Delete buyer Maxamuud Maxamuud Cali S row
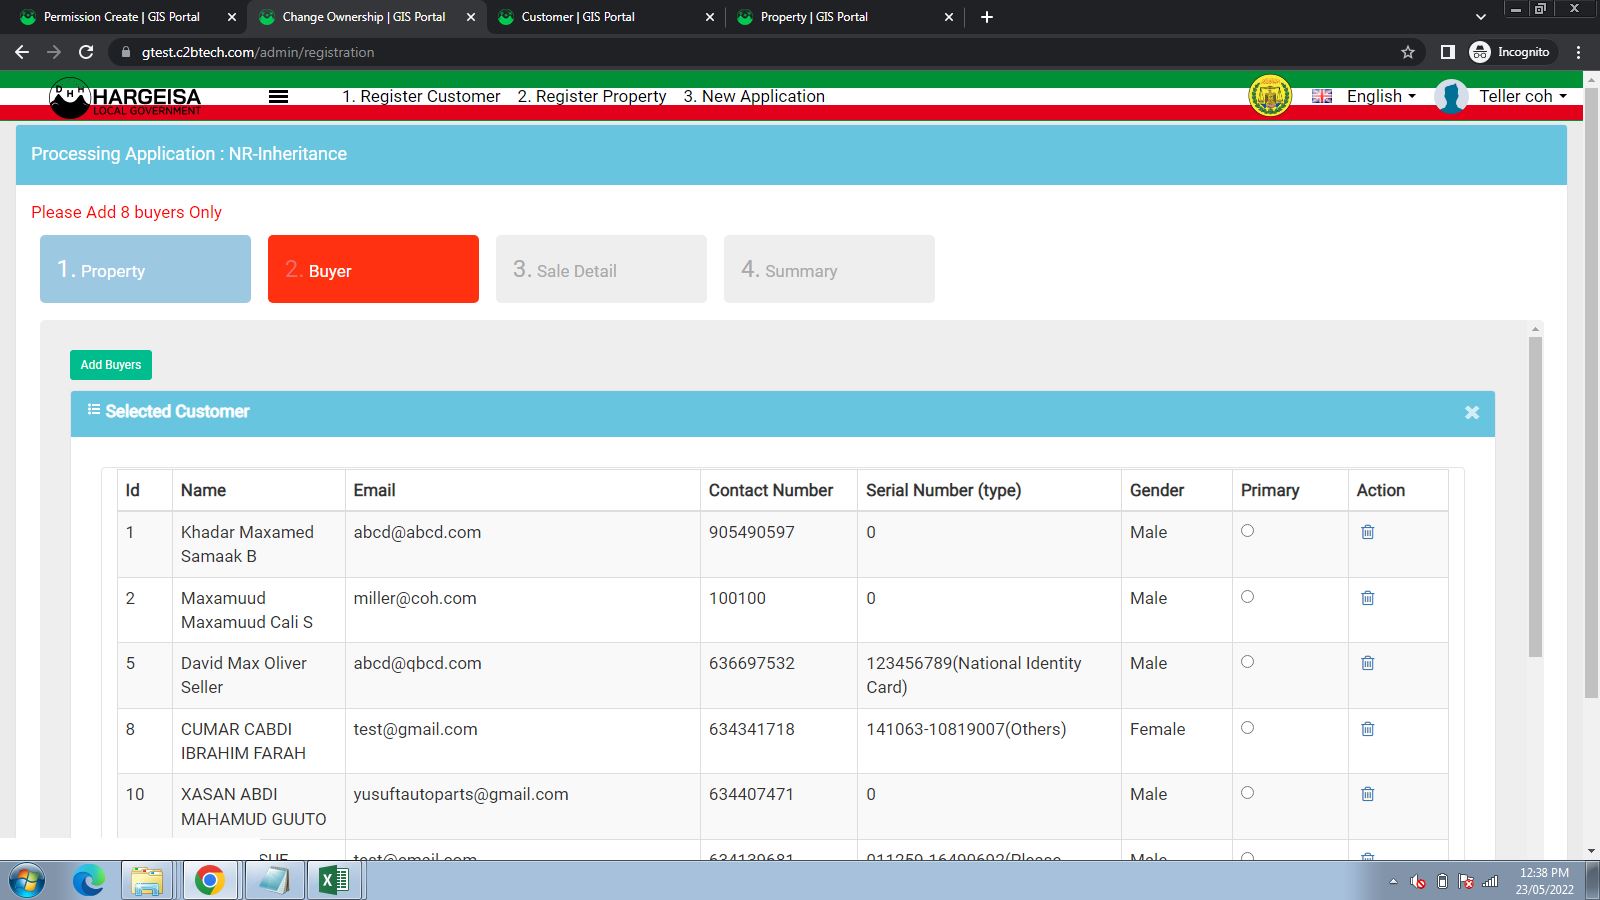Viewport: 1600px width, 900px height. (x=1368, y=598)
